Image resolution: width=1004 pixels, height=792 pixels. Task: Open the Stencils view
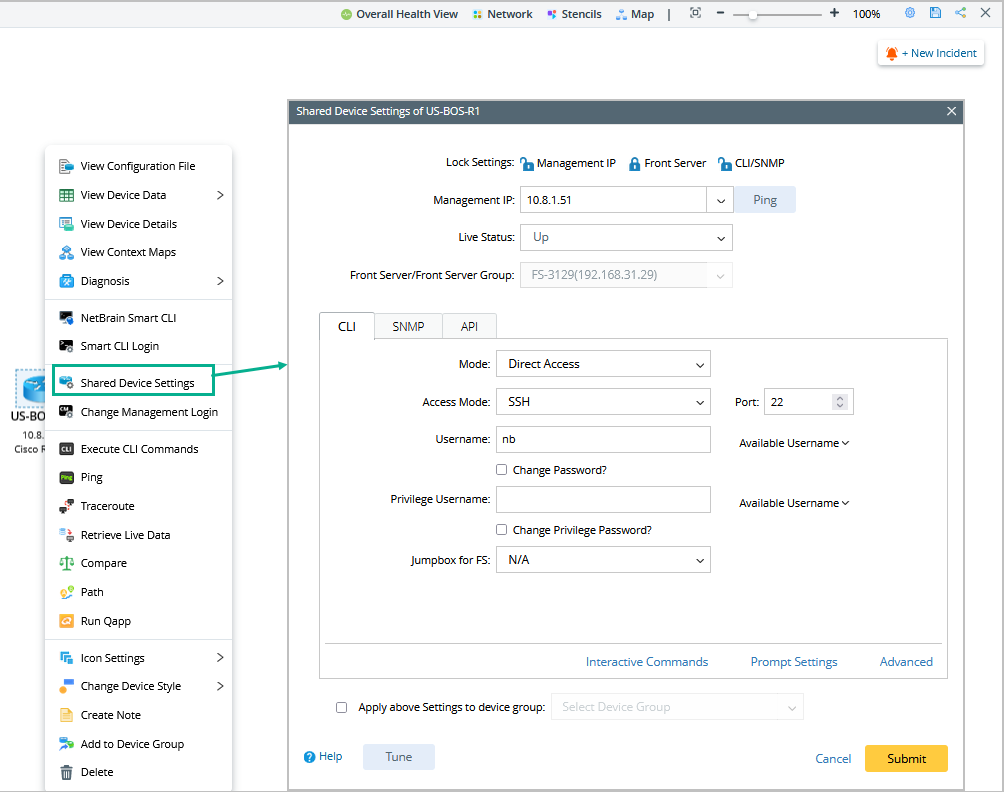tap(574, 14)
